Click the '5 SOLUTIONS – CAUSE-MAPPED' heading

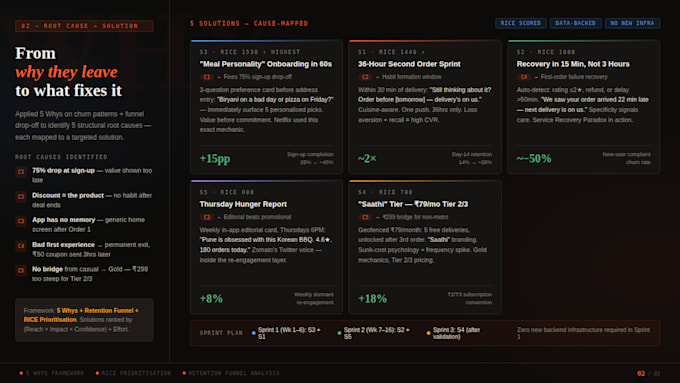click(249, 23)
